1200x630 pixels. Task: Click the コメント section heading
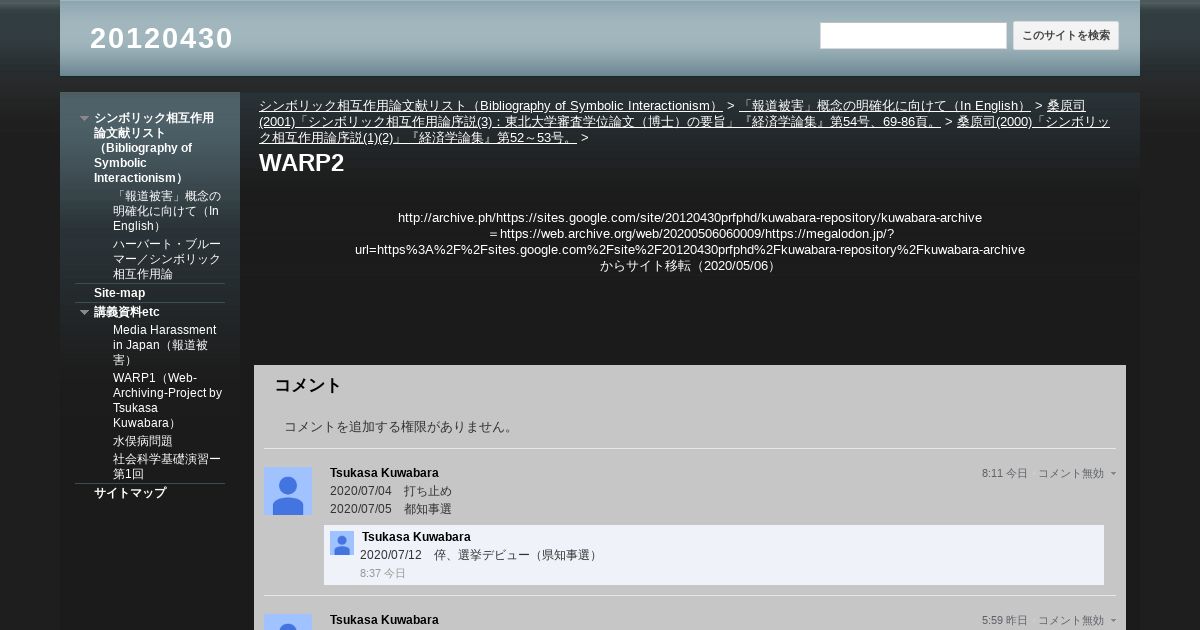point(308,385)
